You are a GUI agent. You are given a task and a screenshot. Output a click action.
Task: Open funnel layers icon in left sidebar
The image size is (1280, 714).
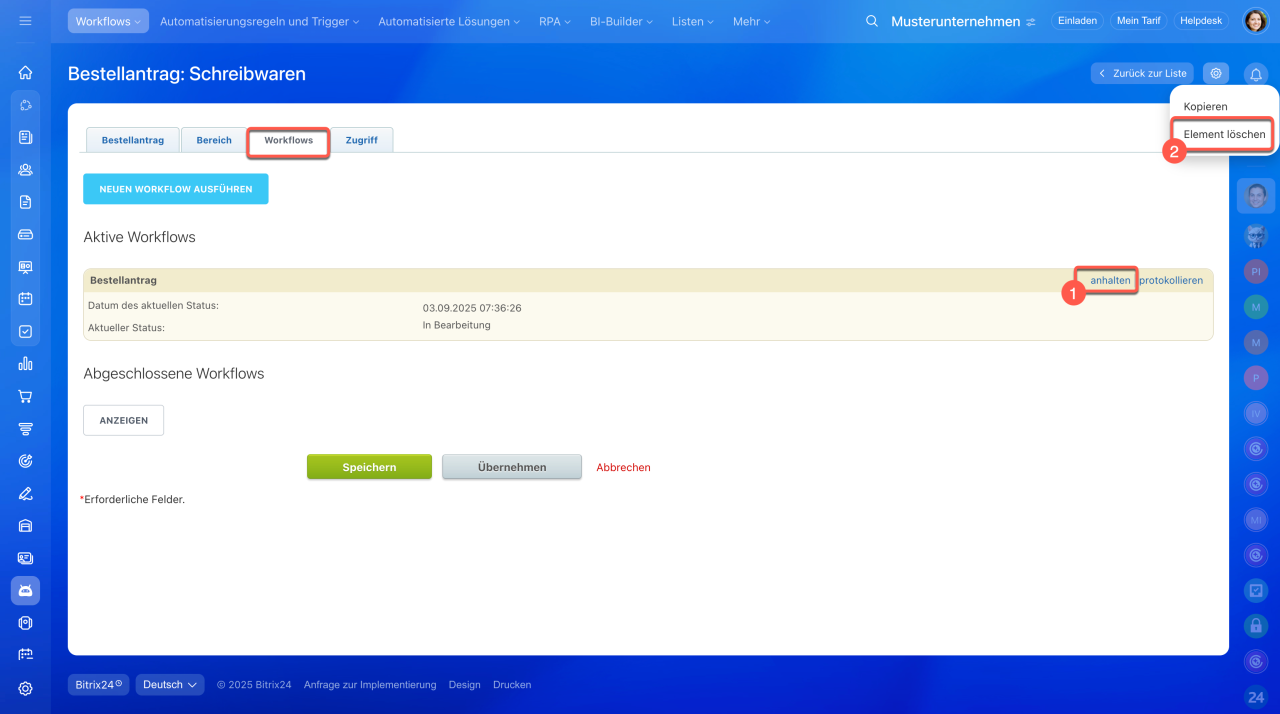click(x=25, y=428)
